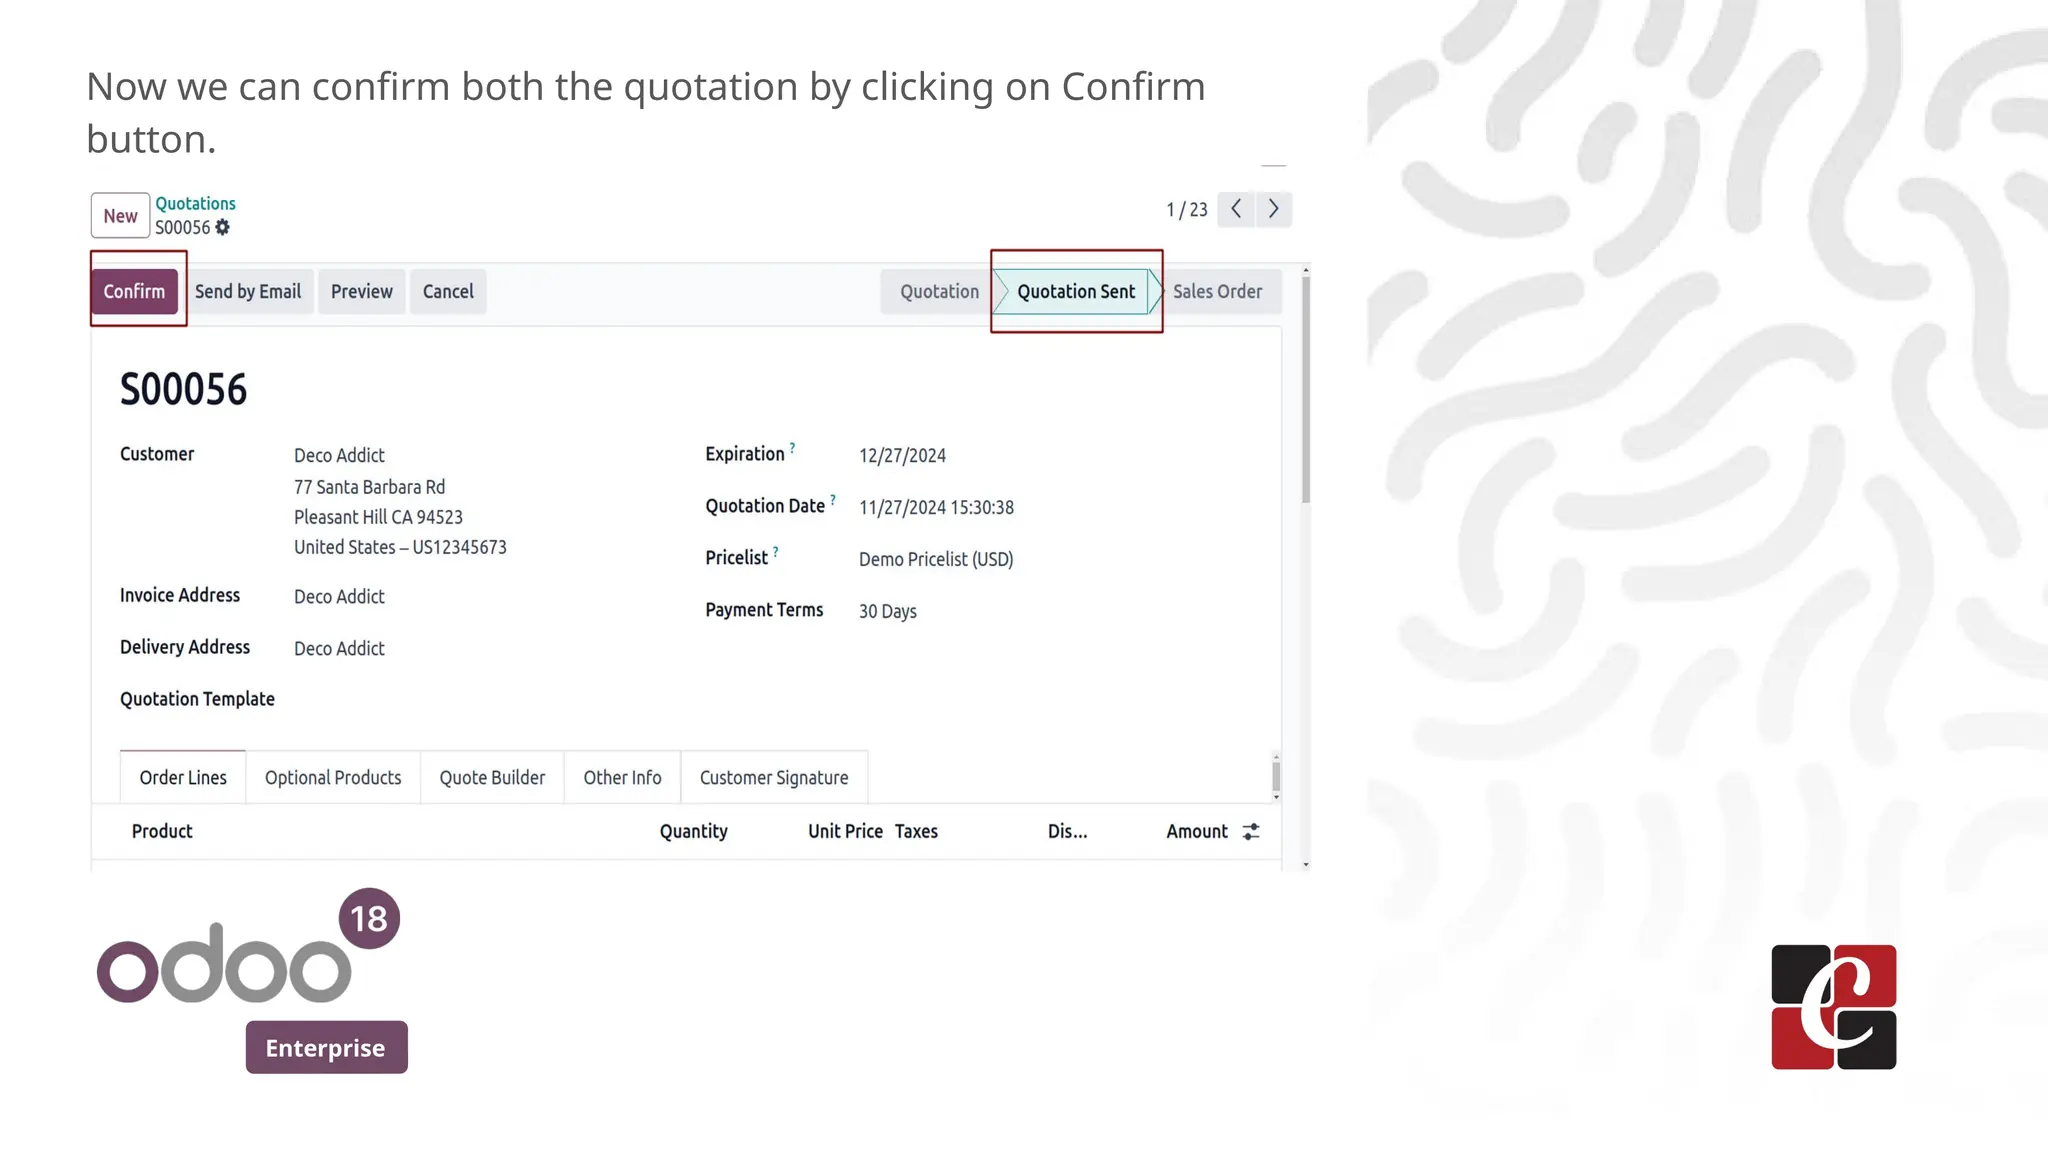Create a New quotation

120,215
